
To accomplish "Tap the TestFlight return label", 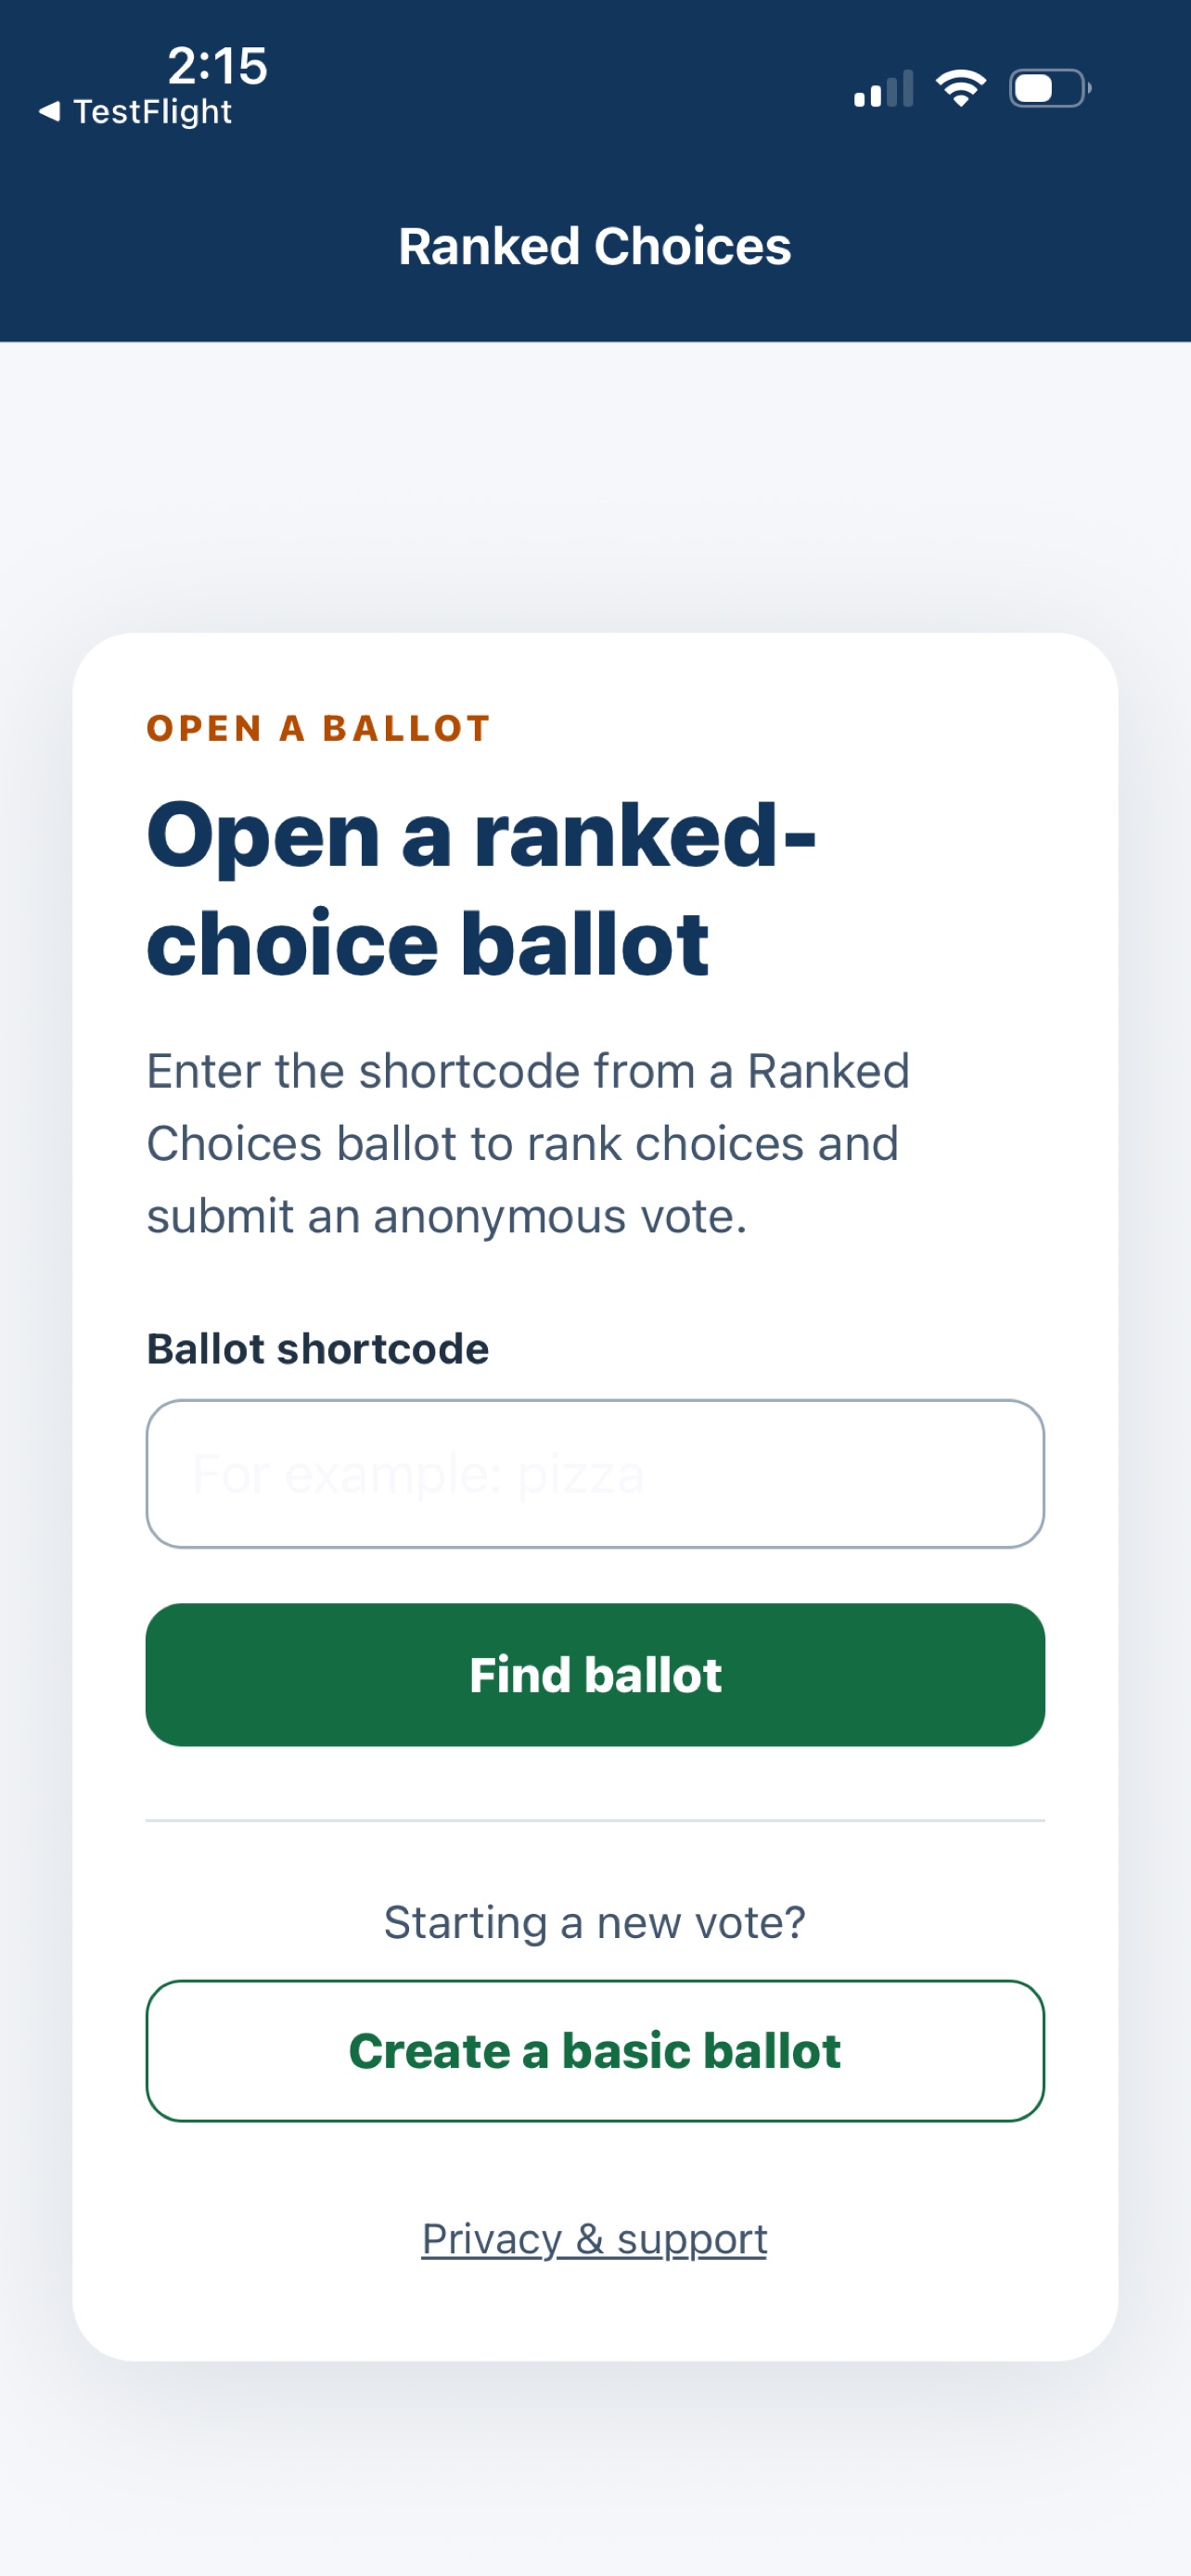I will click(x=152, y=111).
